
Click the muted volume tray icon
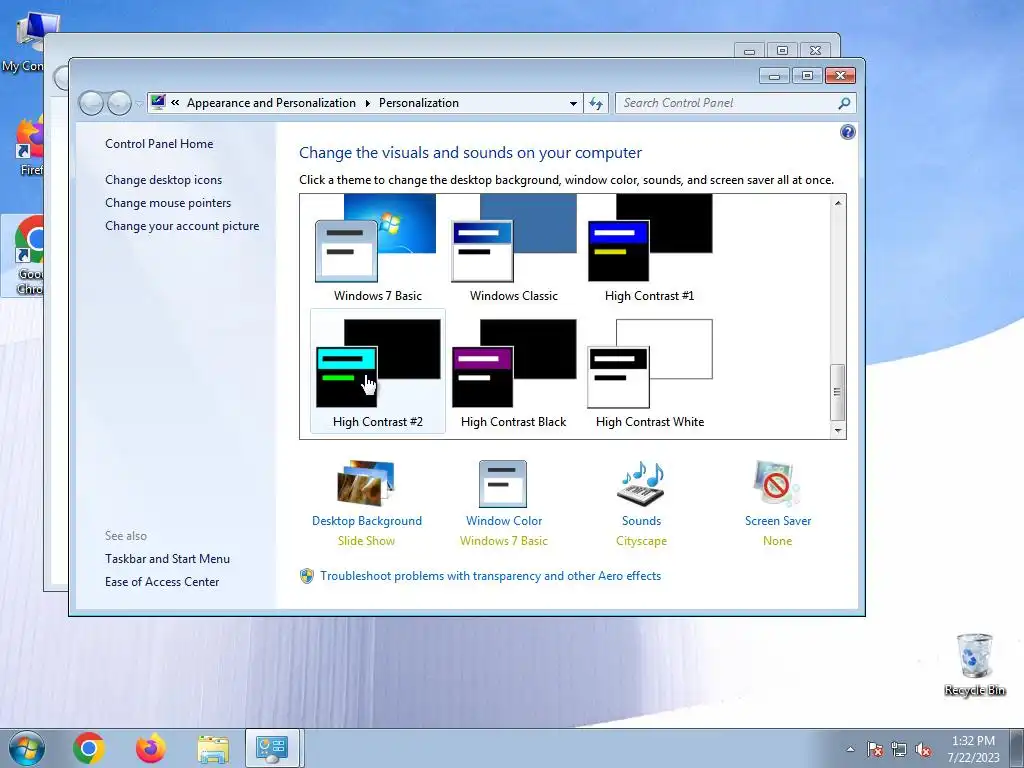[x=923, y=750]
